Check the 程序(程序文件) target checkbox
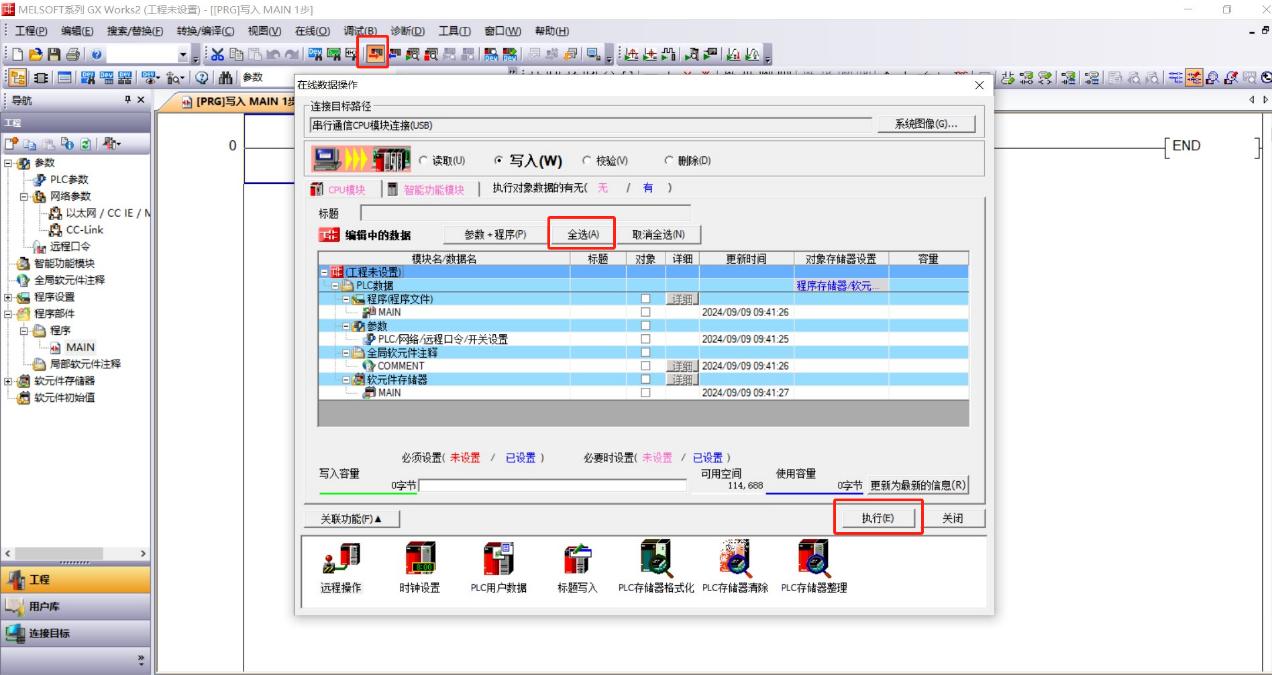The height and width of the screenshot is (675, 1272). (645, 299)
